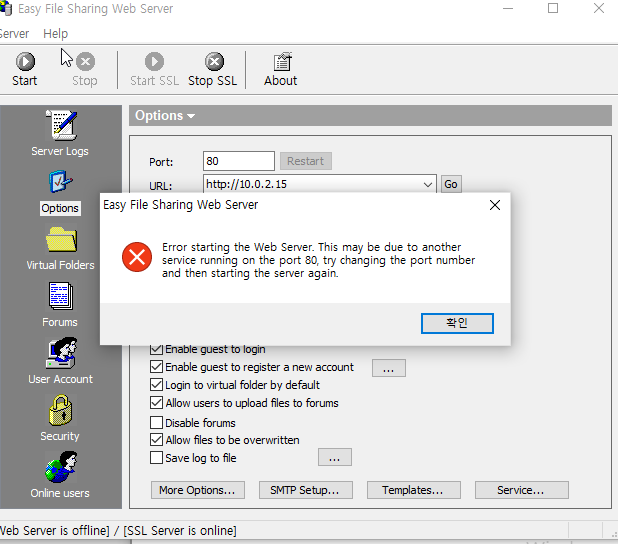Click the Stop server toolbar icon
This screenshot has height=544, width=618.
[86, 61]
